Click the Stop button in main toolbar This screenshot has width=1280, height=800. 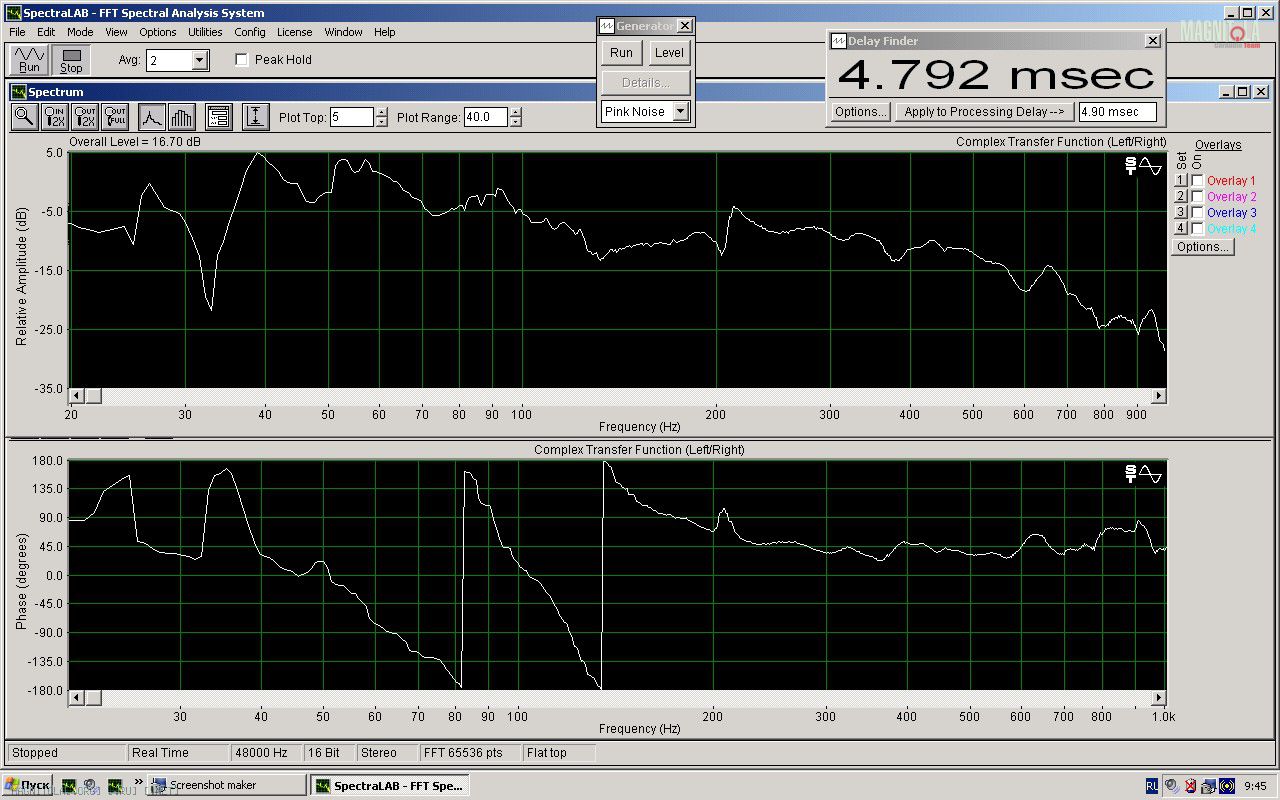pos(71,60)
